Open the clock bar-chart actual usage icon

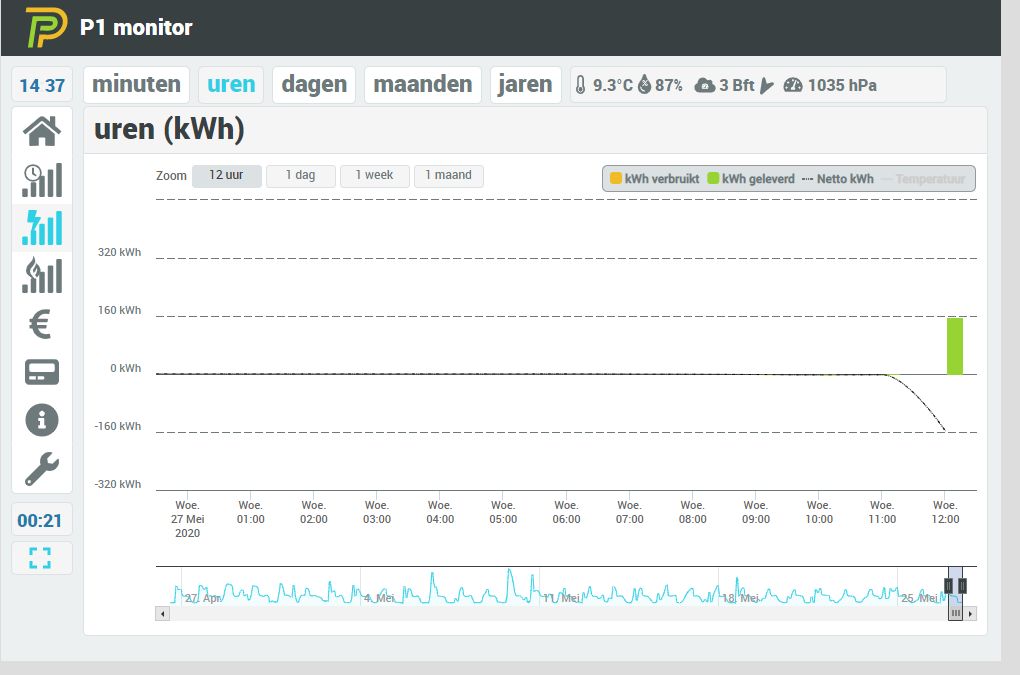(42, 179)
